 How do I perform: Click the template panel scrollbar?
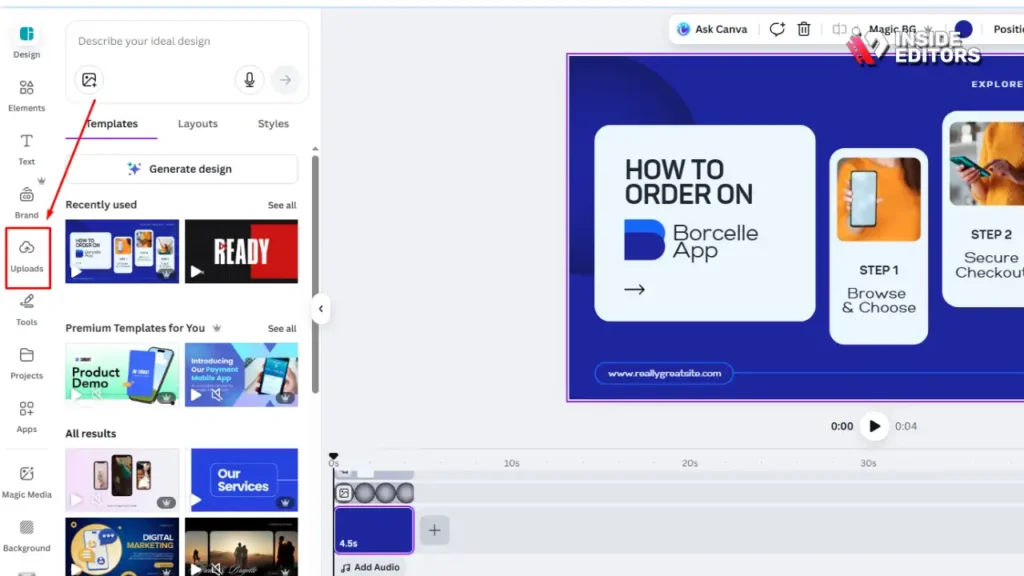click(315, 274)
